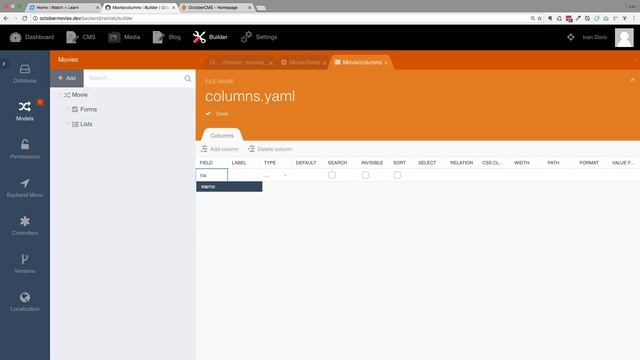The height and width of the screenshot is (360, 640).
Task: Open the user avatar menu
Action: point(624,38)
